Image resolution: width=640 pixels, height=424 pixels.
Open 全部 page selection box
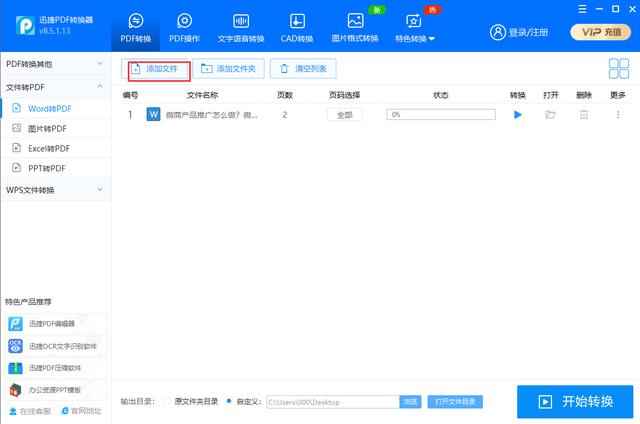pos(344,115)
